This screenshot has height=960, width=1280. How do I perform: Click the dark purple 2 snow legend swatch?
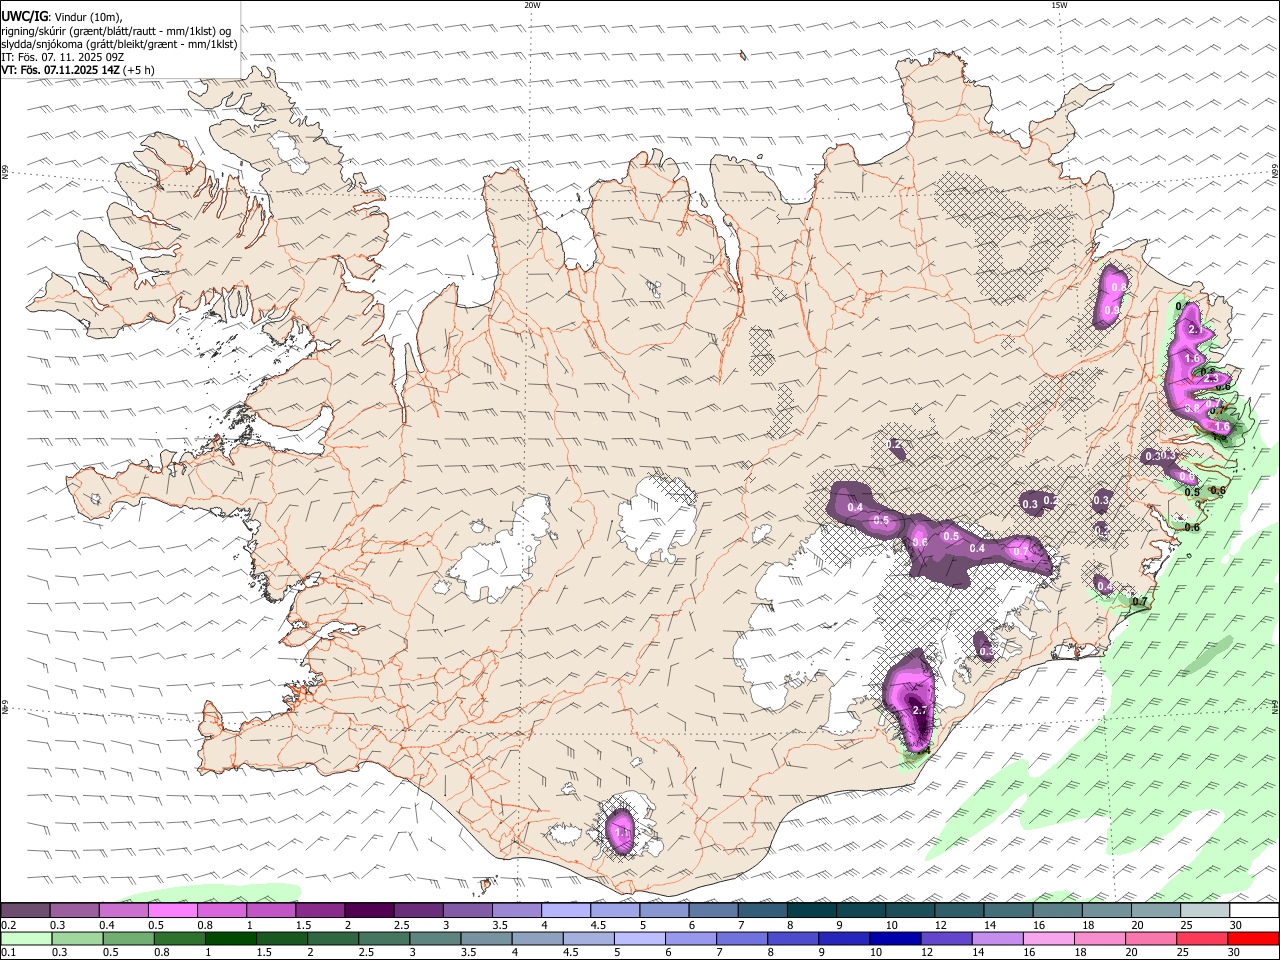tap(369, 911)
